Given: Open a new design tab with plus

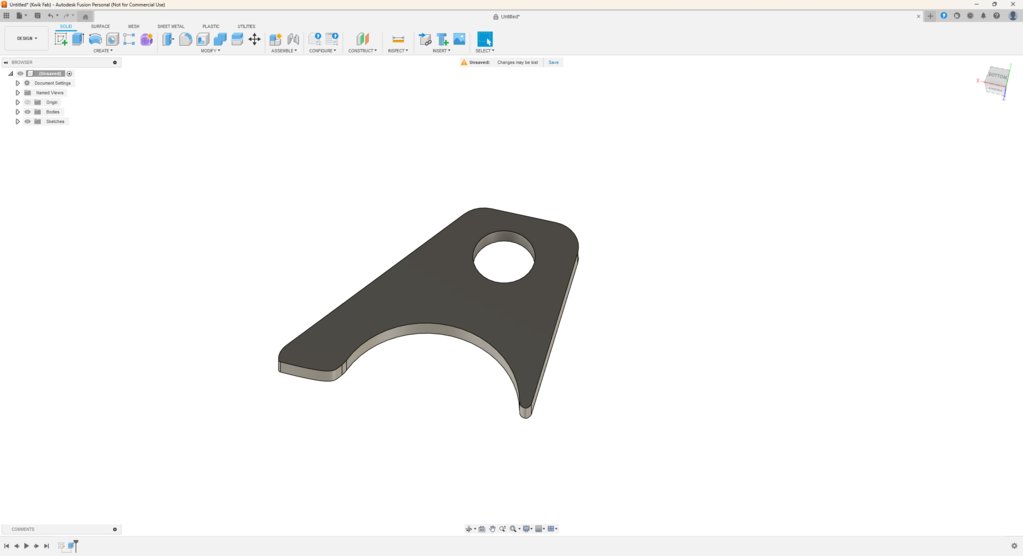Looking at the screenshot, I should [930, 16].
